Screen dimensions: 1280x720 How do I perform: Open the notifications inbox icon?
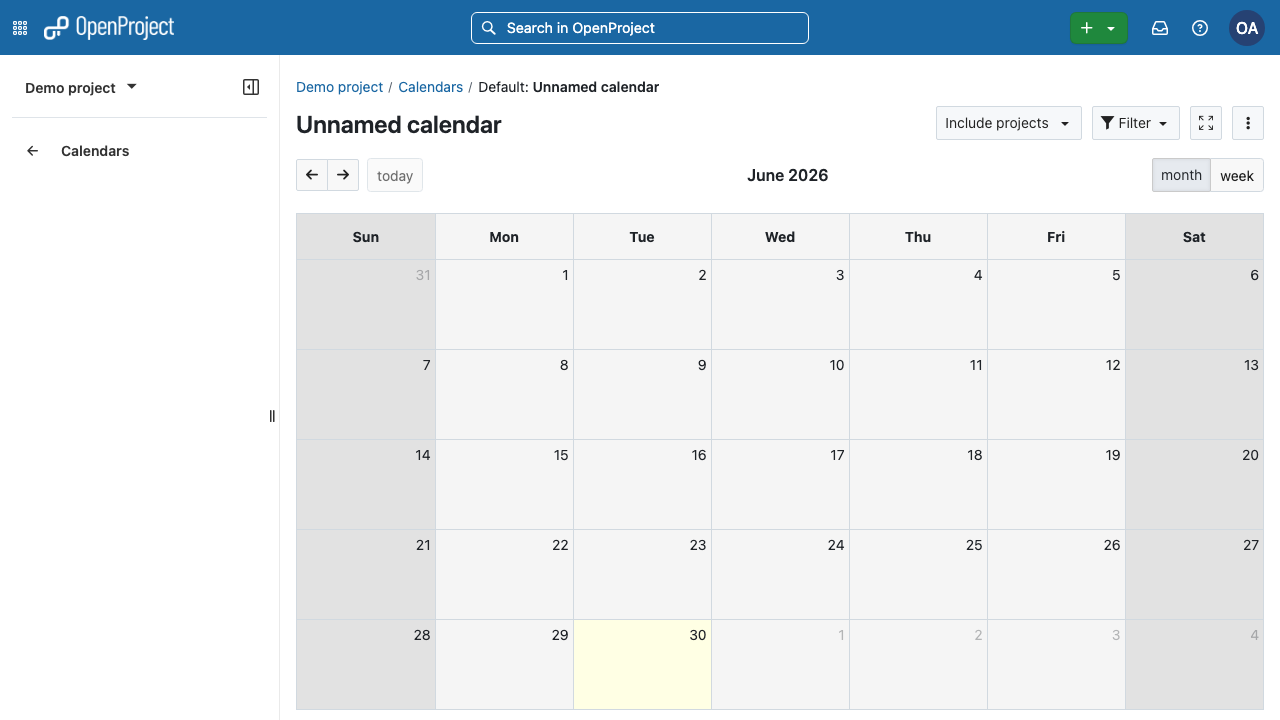click(x=1160, y=28)
